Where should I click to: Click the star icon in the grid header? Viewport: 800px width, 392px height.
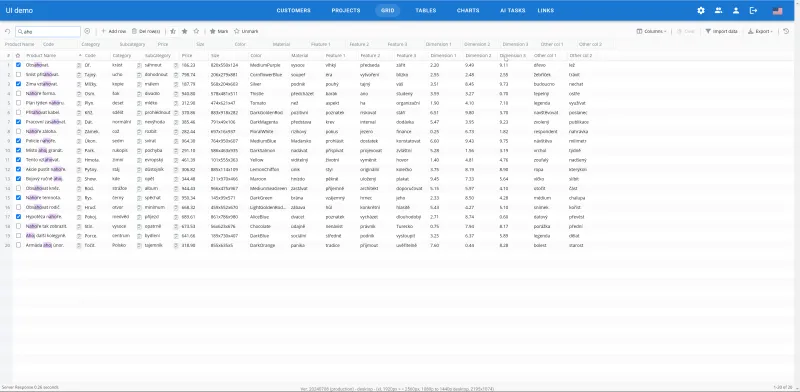tap(18, 55)
